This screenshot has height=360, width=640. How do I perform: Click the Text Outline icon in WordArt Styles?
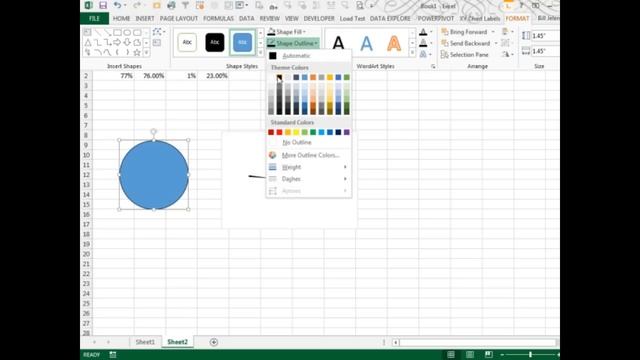click(423, 43)
